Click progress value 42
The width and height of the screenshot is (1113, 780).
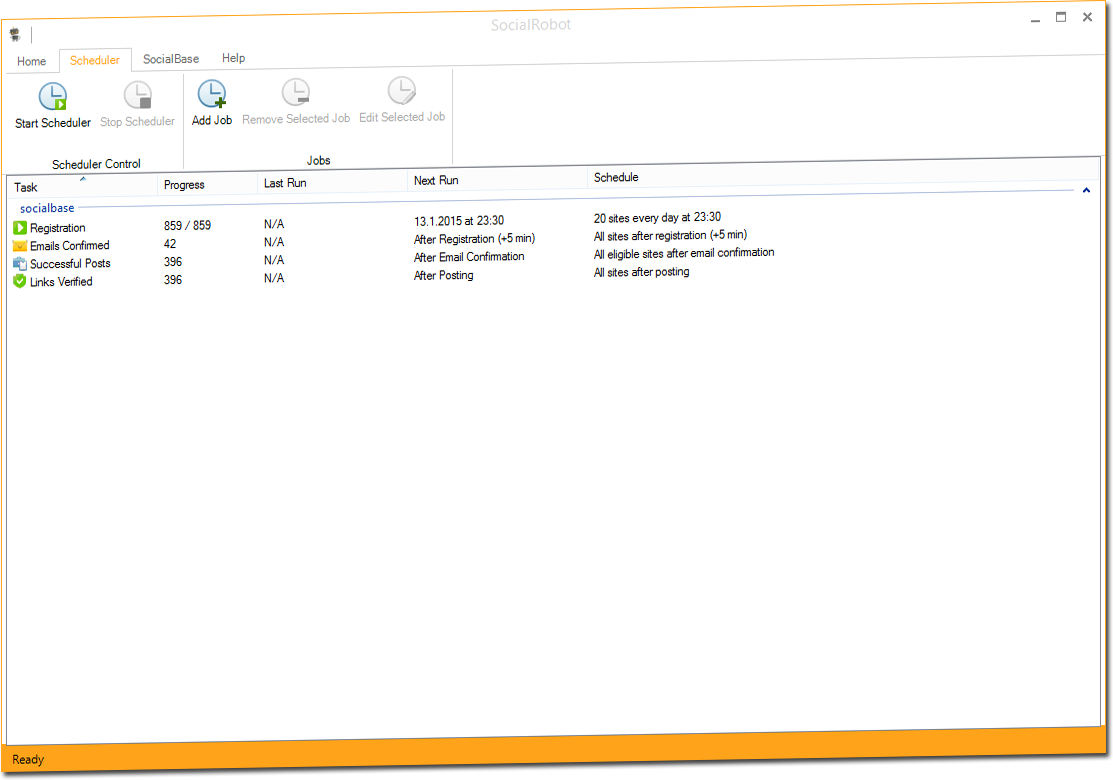170,244
